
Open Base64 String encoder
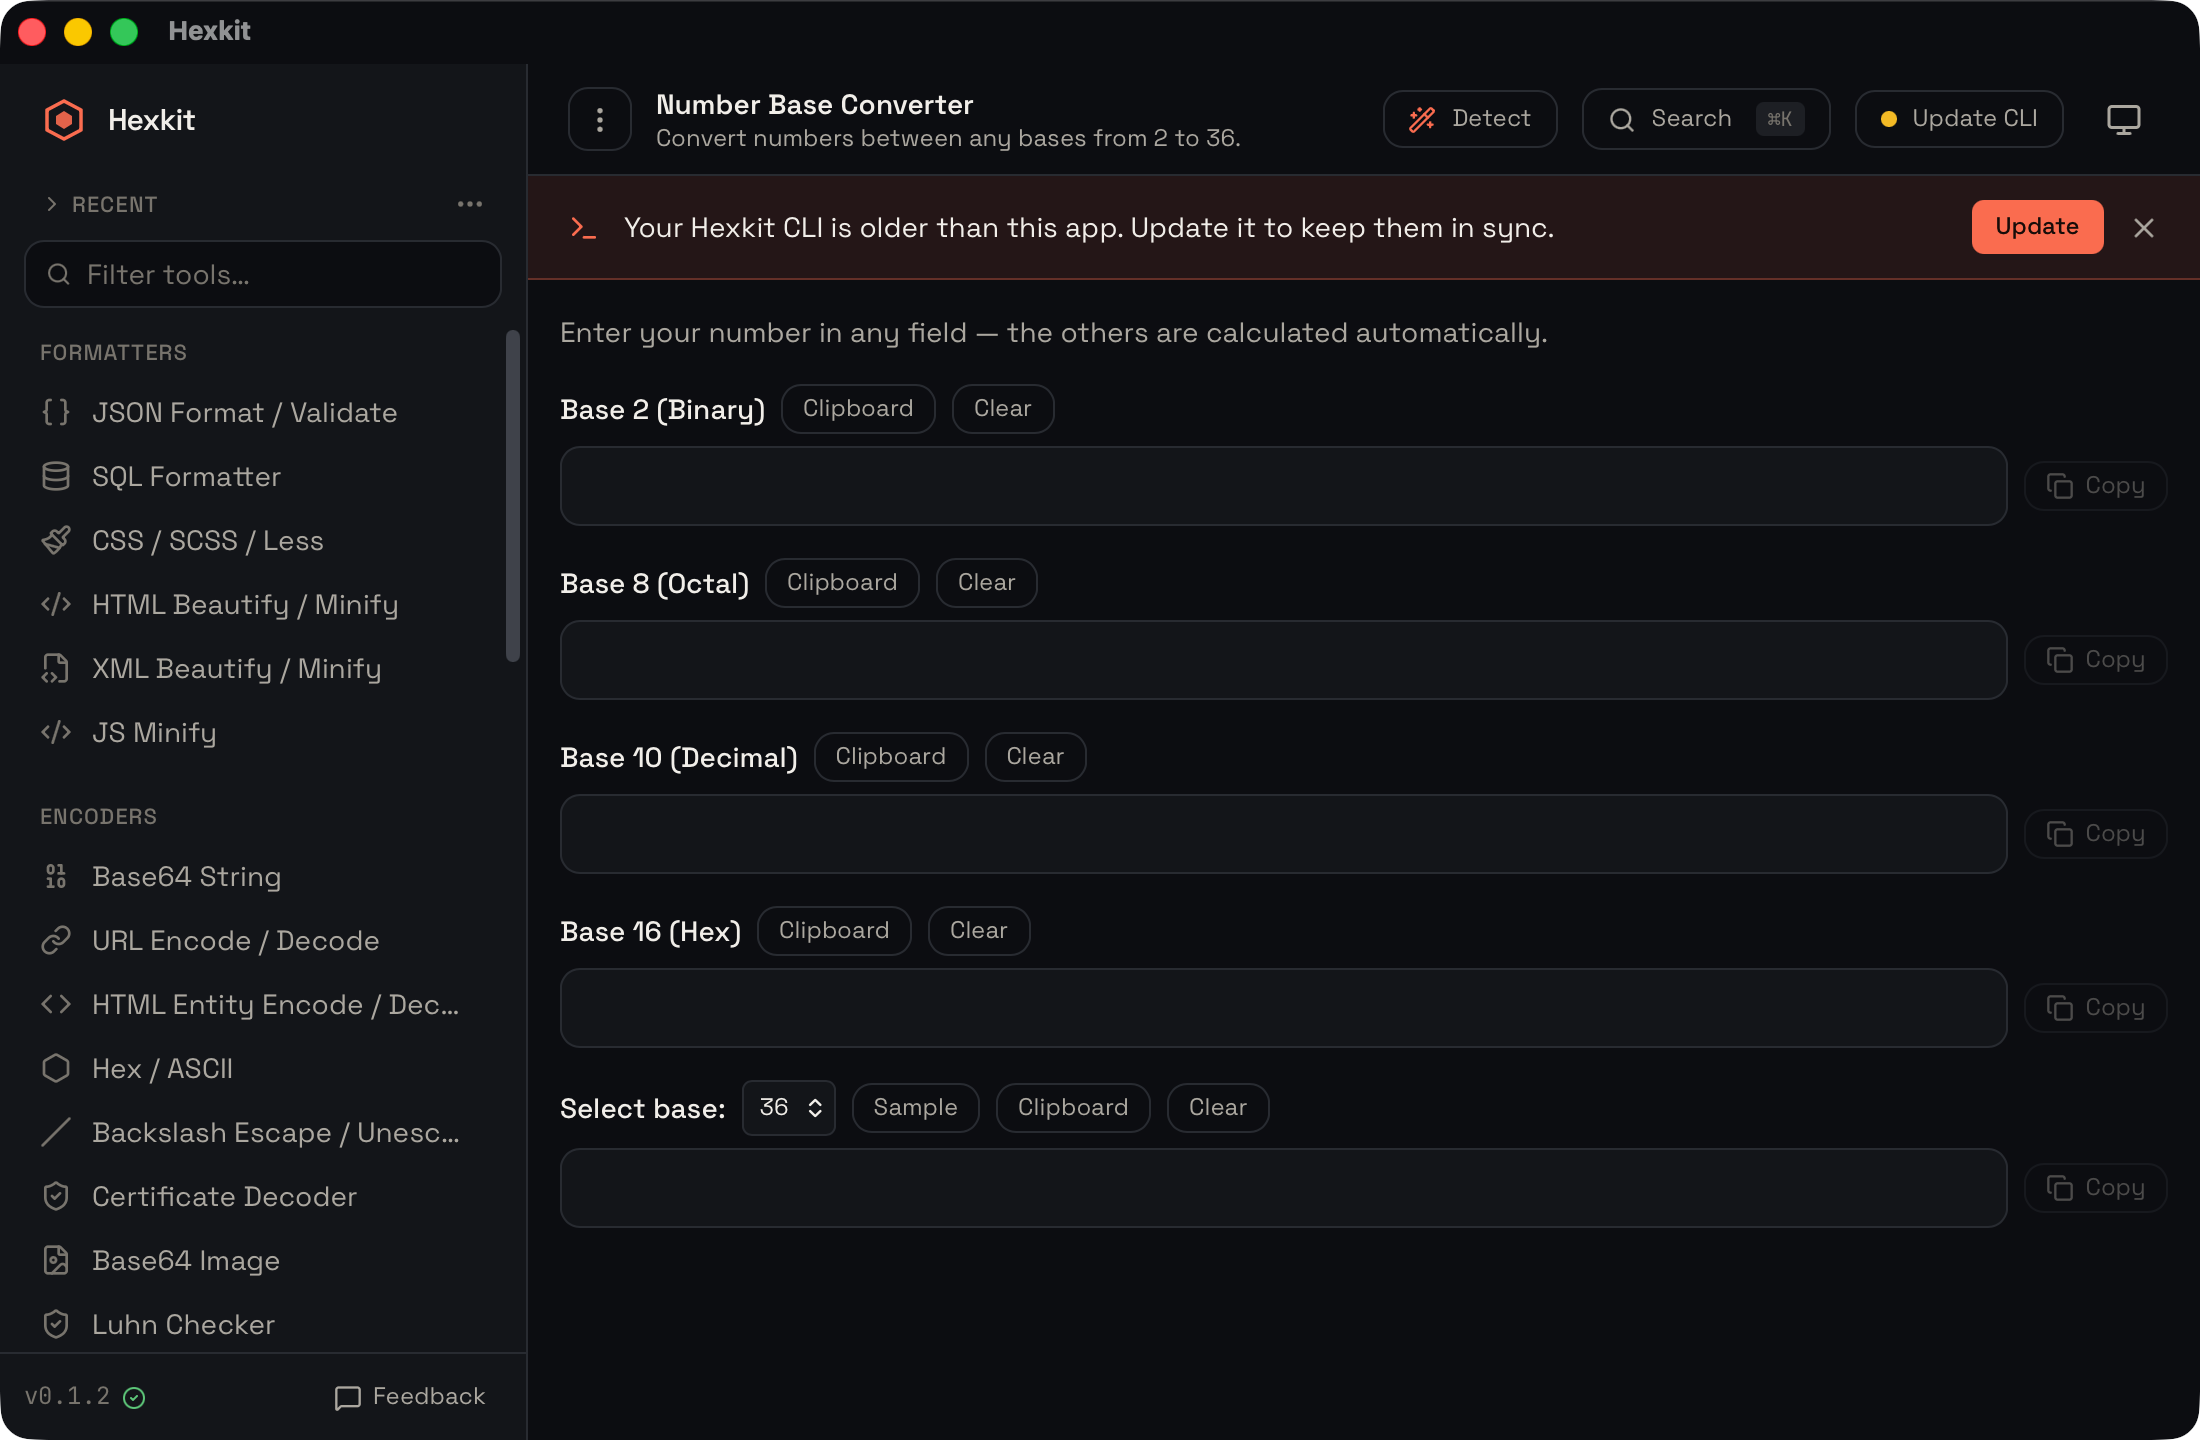262,877
